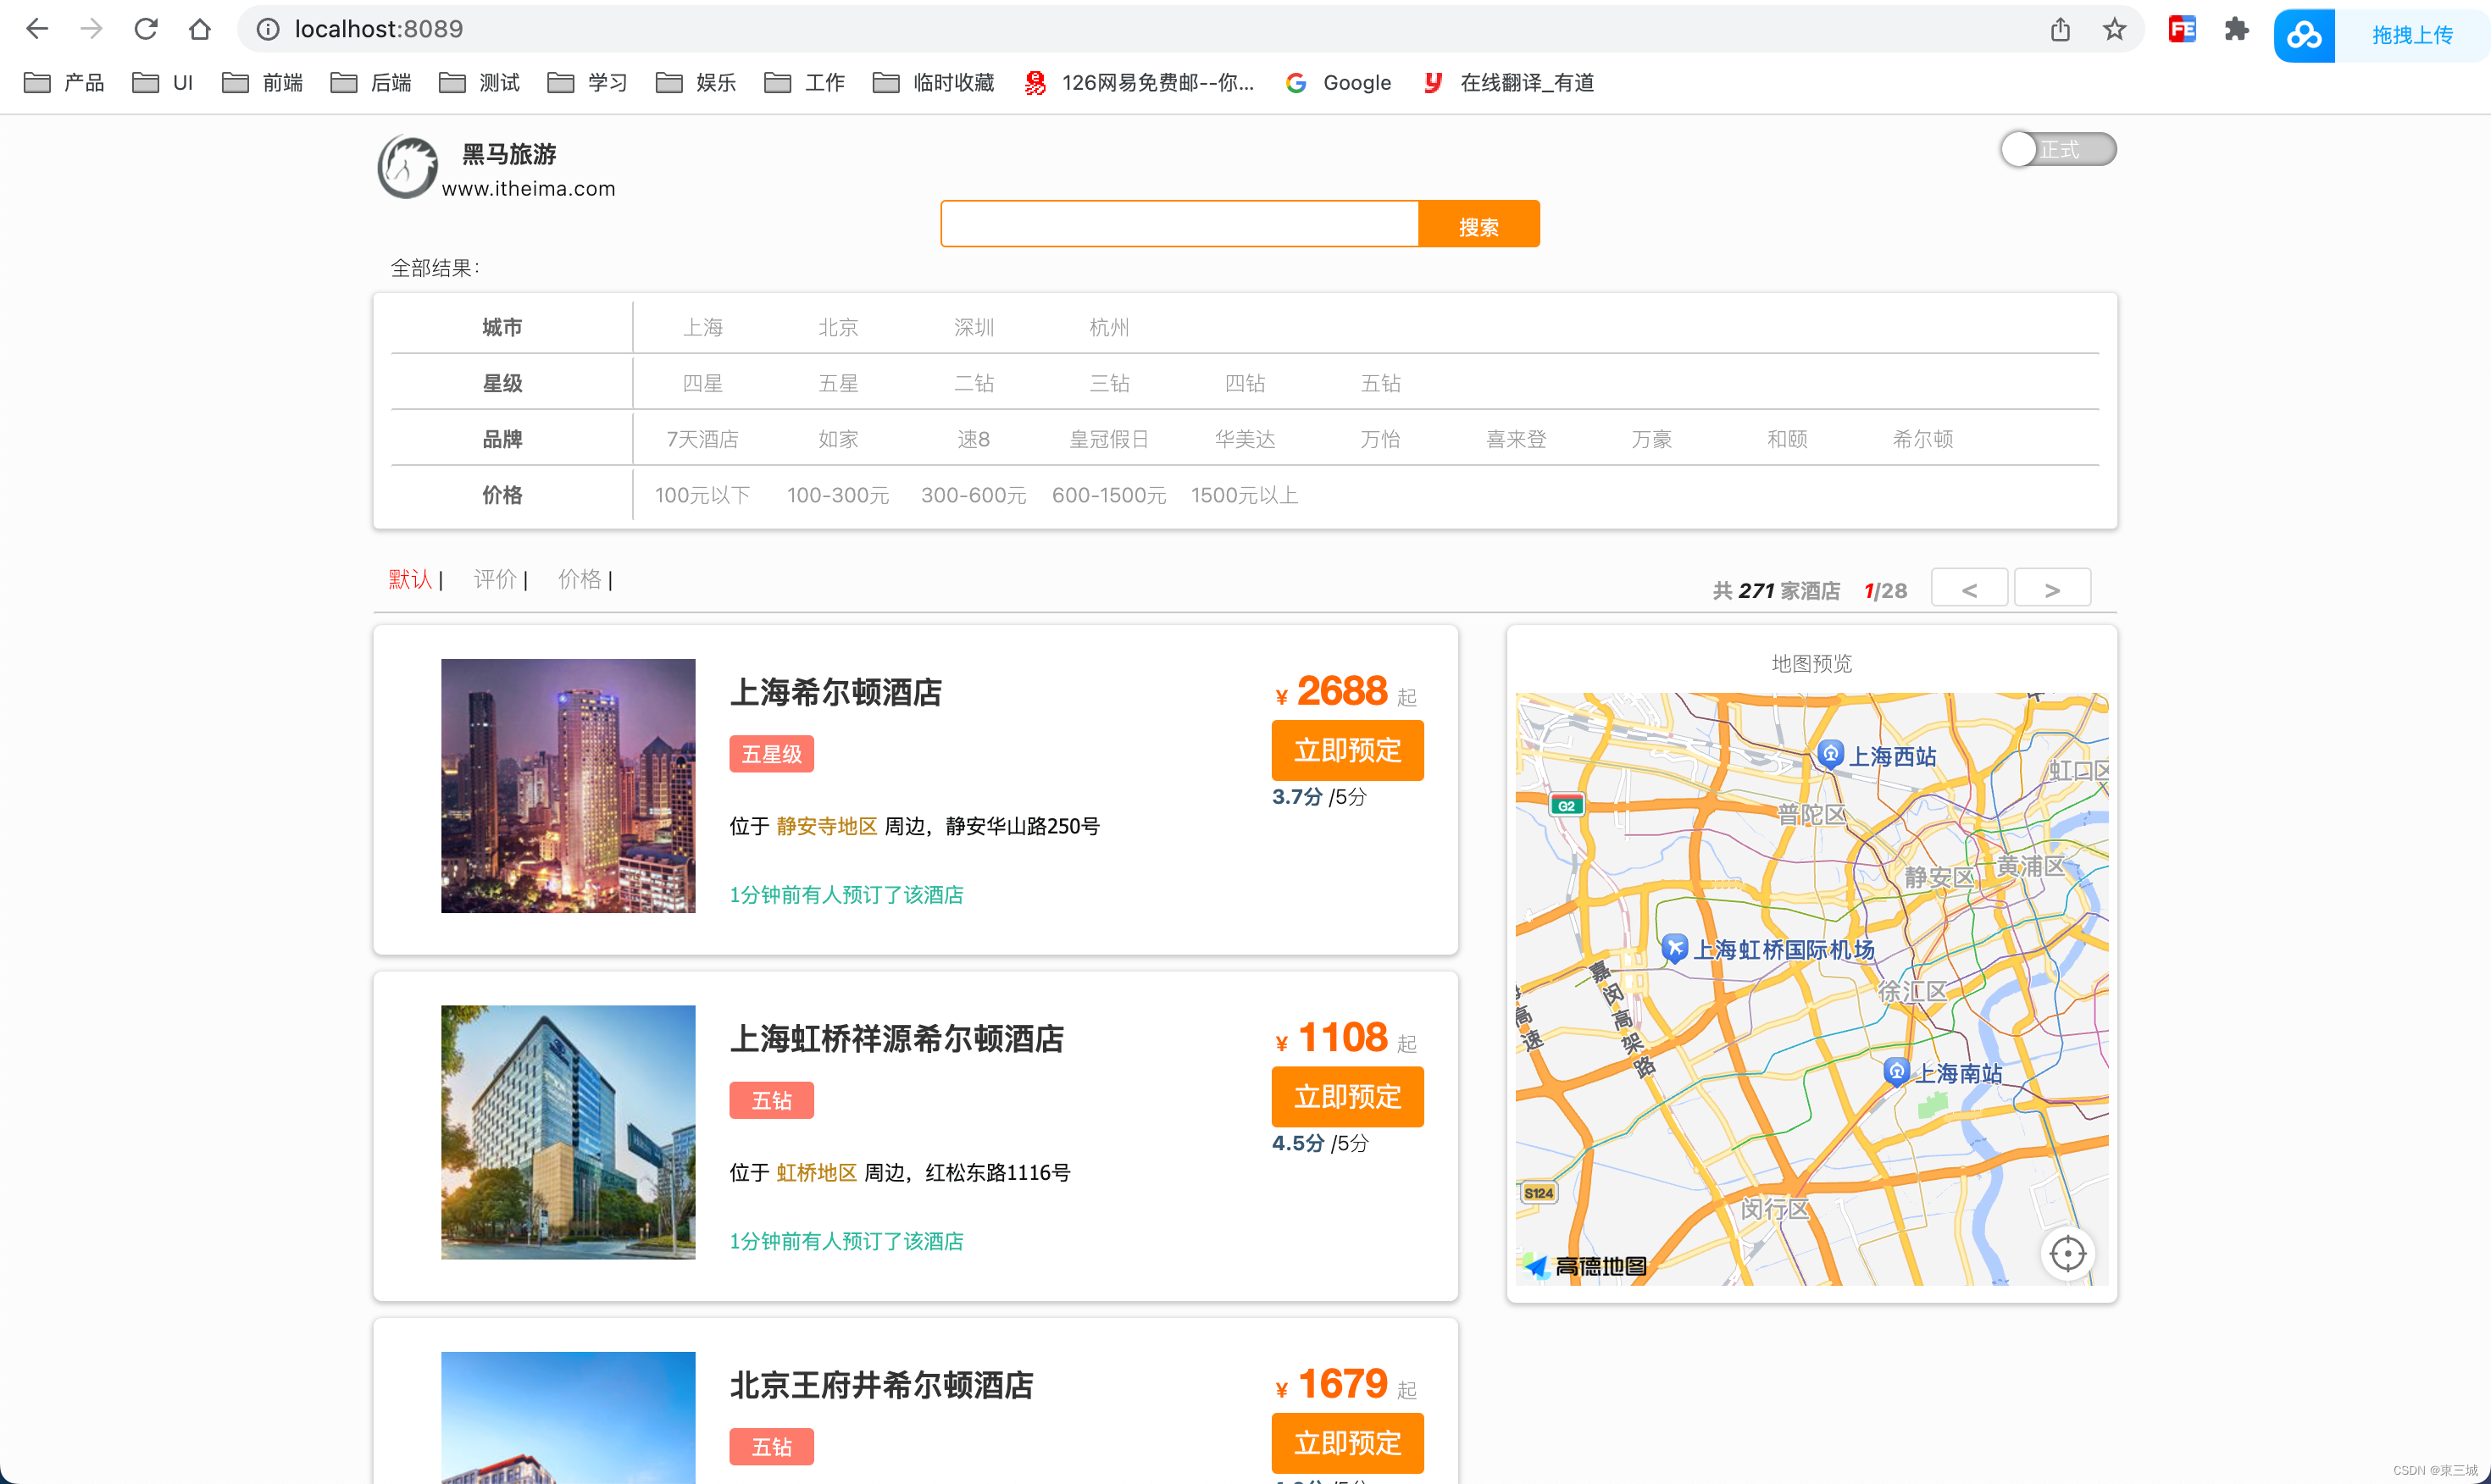Click the 高德地图 logo on map
Image resolution: width=2491 pixels, height=1484 pixels.
(x=1585, y=1266)
